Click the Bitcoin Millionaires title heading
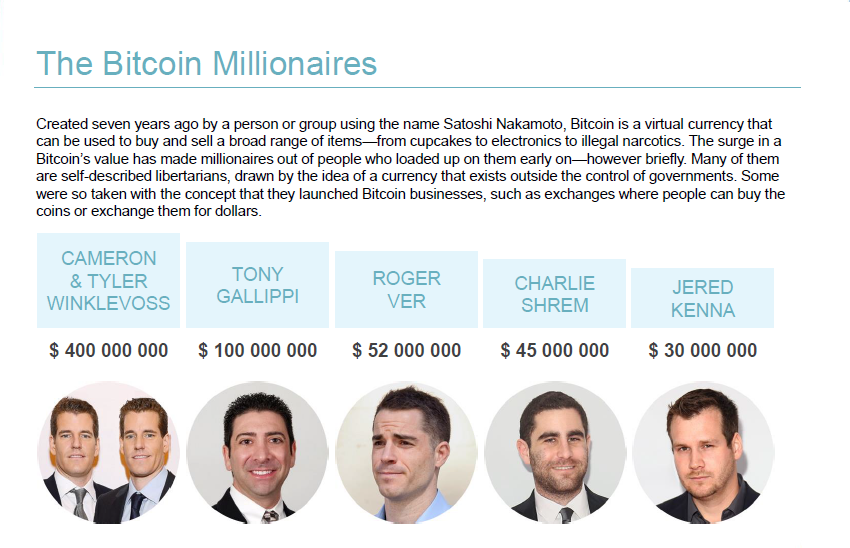This screenshot has width=850, height=548. 207,63
